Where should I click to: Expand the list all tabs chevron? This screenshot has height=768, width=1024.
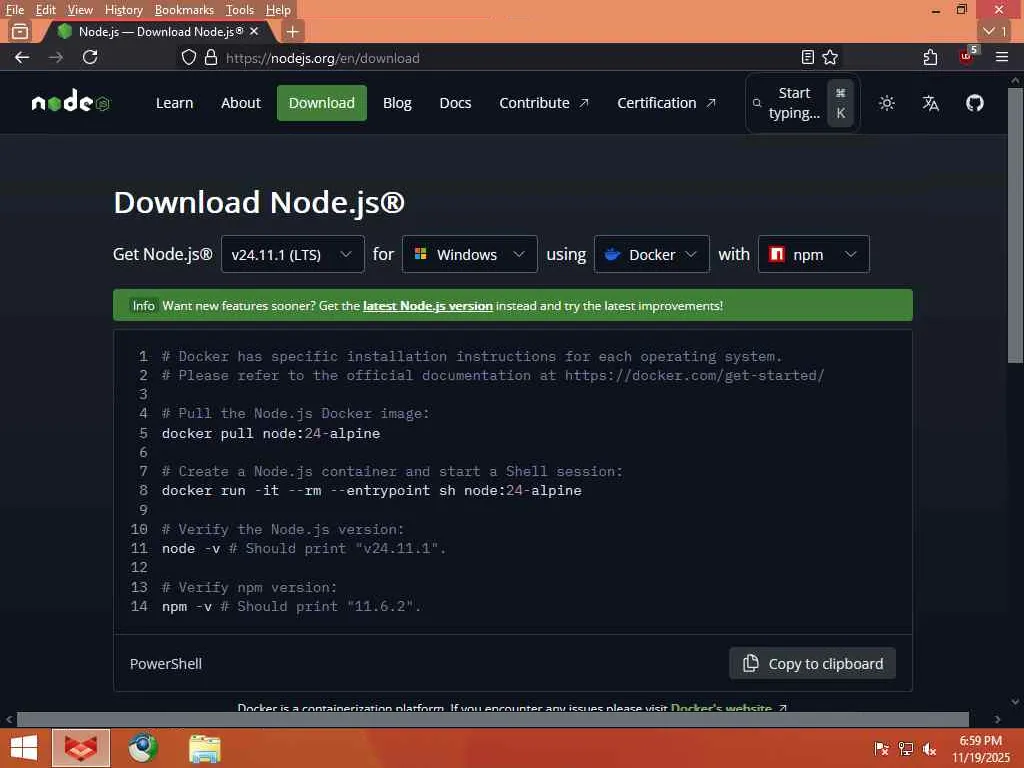[995, 31]
